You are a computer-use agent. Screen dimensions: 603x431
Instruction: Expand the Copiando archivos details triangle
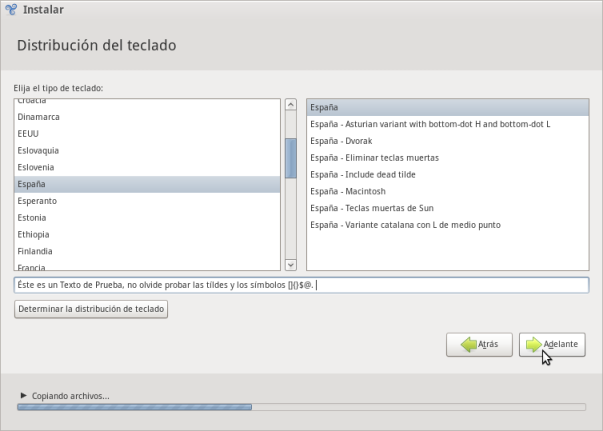[x=23, y=395]
